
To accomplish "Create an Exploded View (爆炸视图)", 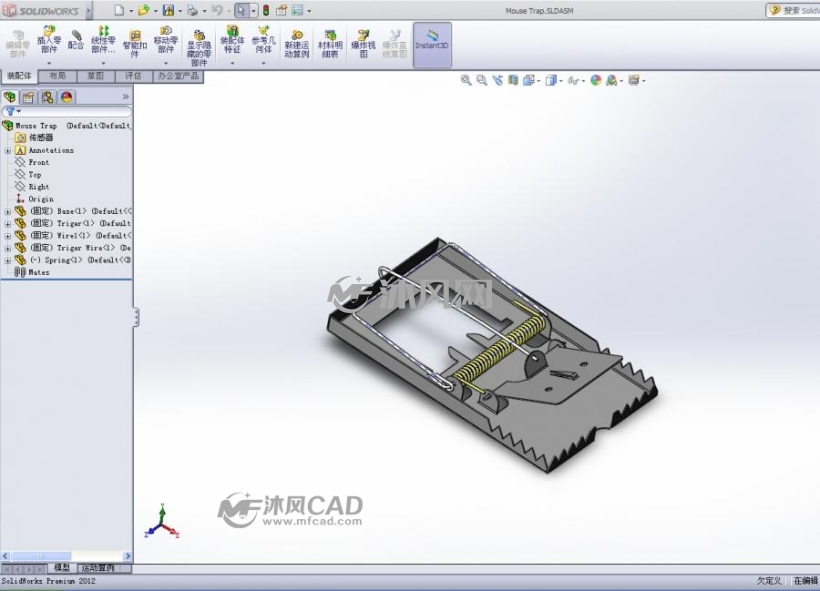I will click(x=363, y=44).
